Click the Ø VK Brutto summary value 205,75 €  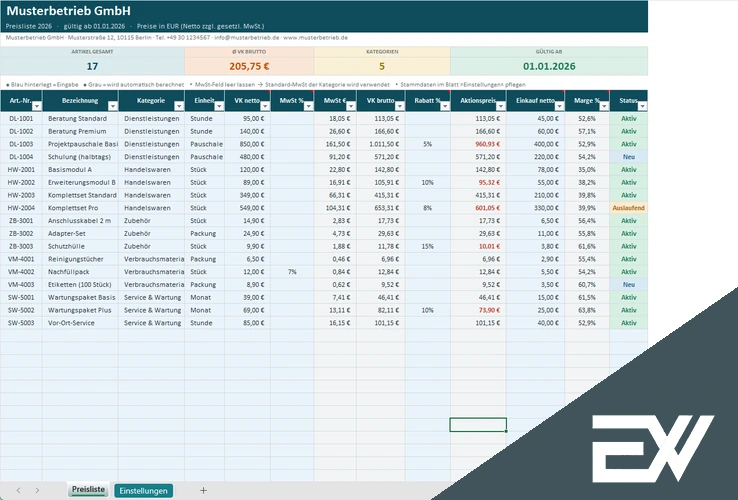coord(249,66)
